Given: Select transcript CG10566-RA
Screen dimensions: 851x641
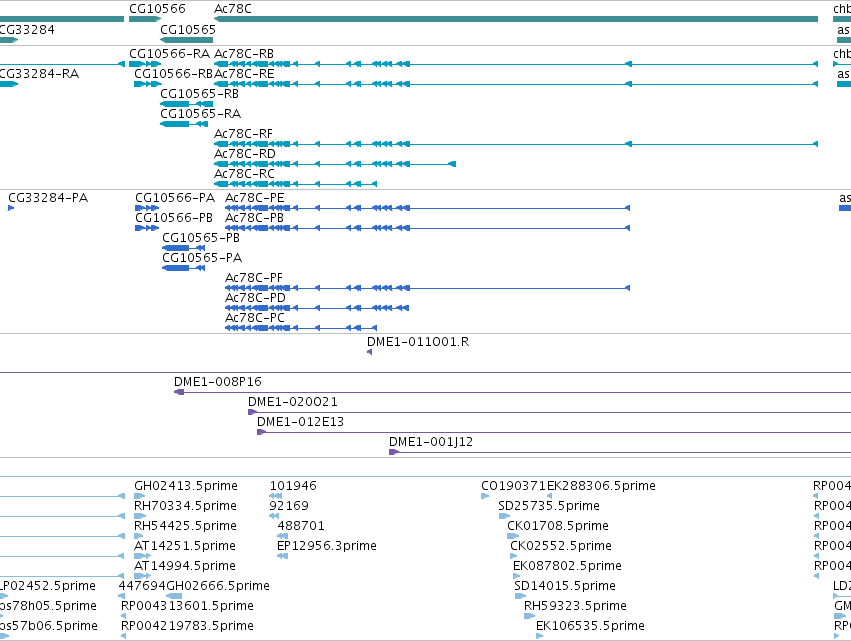Looking at the screenshot, I should 145,64.
